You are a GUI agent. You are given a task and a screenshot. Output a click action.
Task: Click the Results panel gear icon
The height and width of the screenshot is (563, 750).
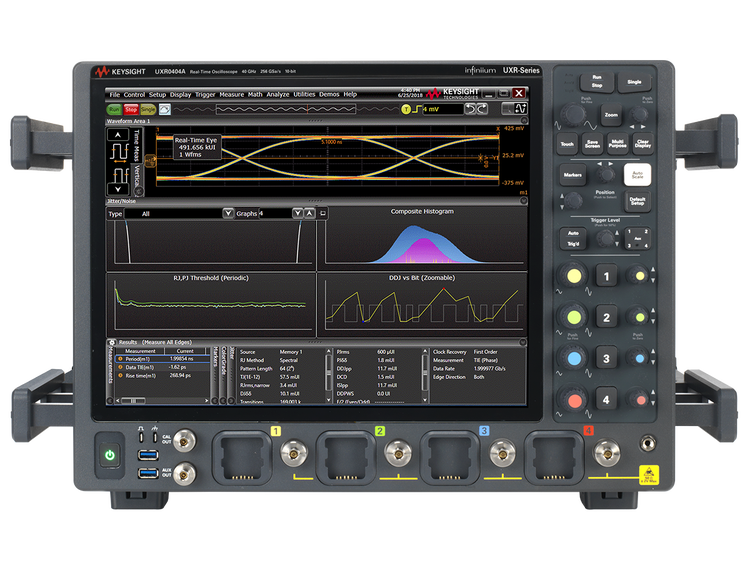[112, 342]
